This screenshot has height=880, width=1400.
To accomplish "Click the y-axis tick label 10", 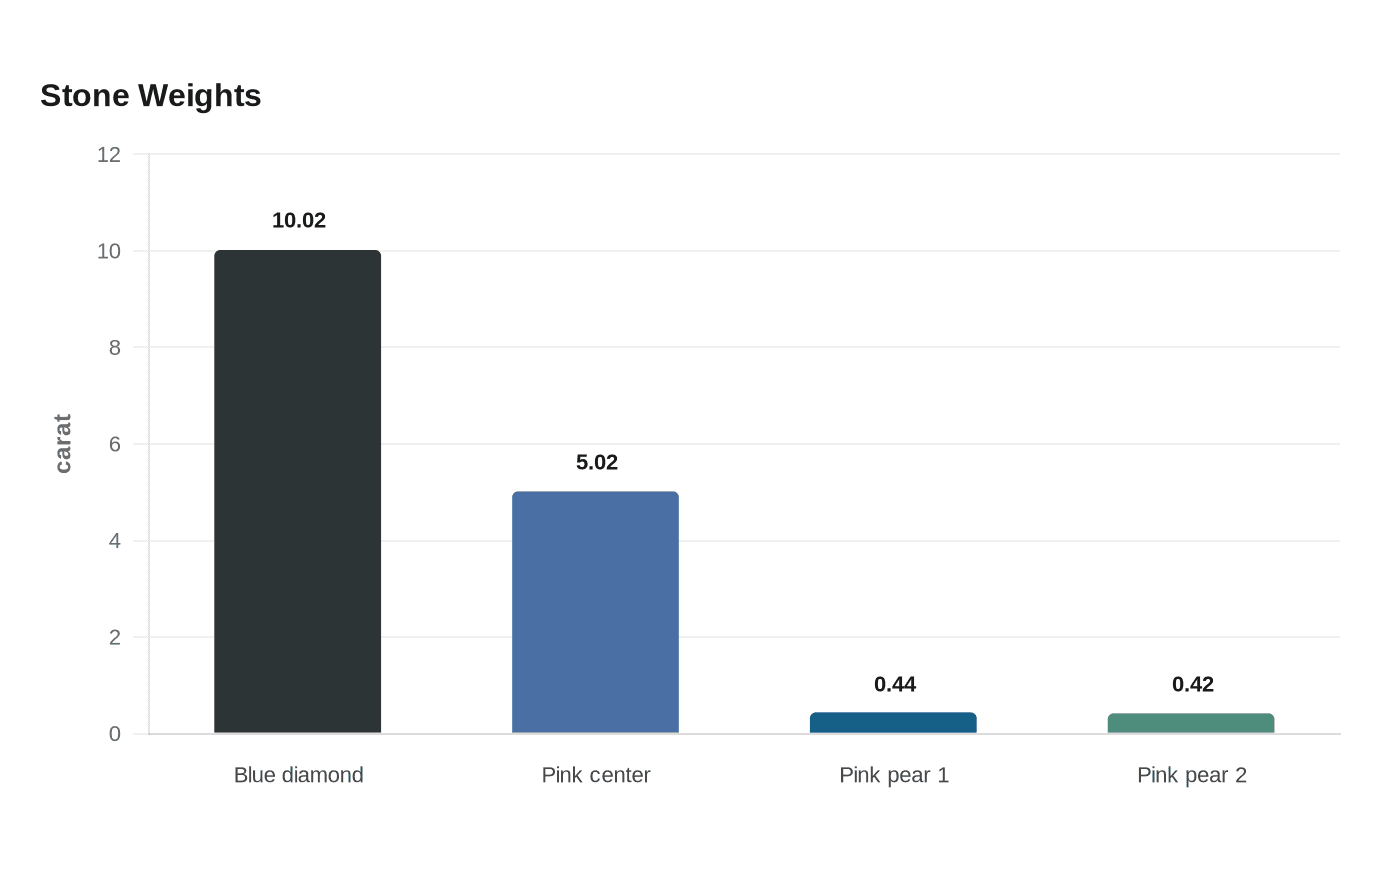I will pyautogui.click(x=109, y=251).
